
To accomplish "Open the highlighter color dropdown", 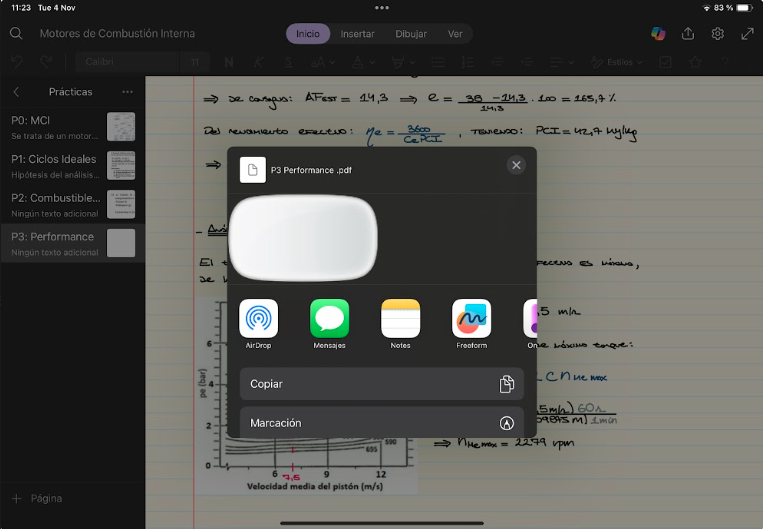I will click(x=403, y=62).
